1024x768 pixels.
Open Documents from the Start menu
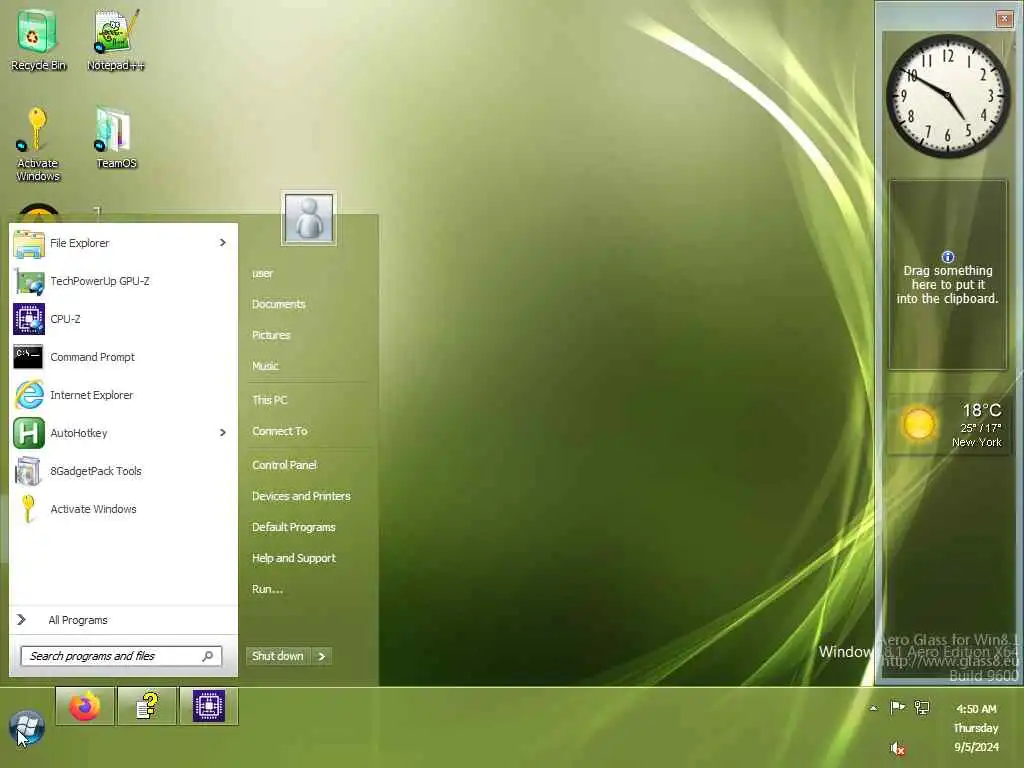click(x=278, y=304)
